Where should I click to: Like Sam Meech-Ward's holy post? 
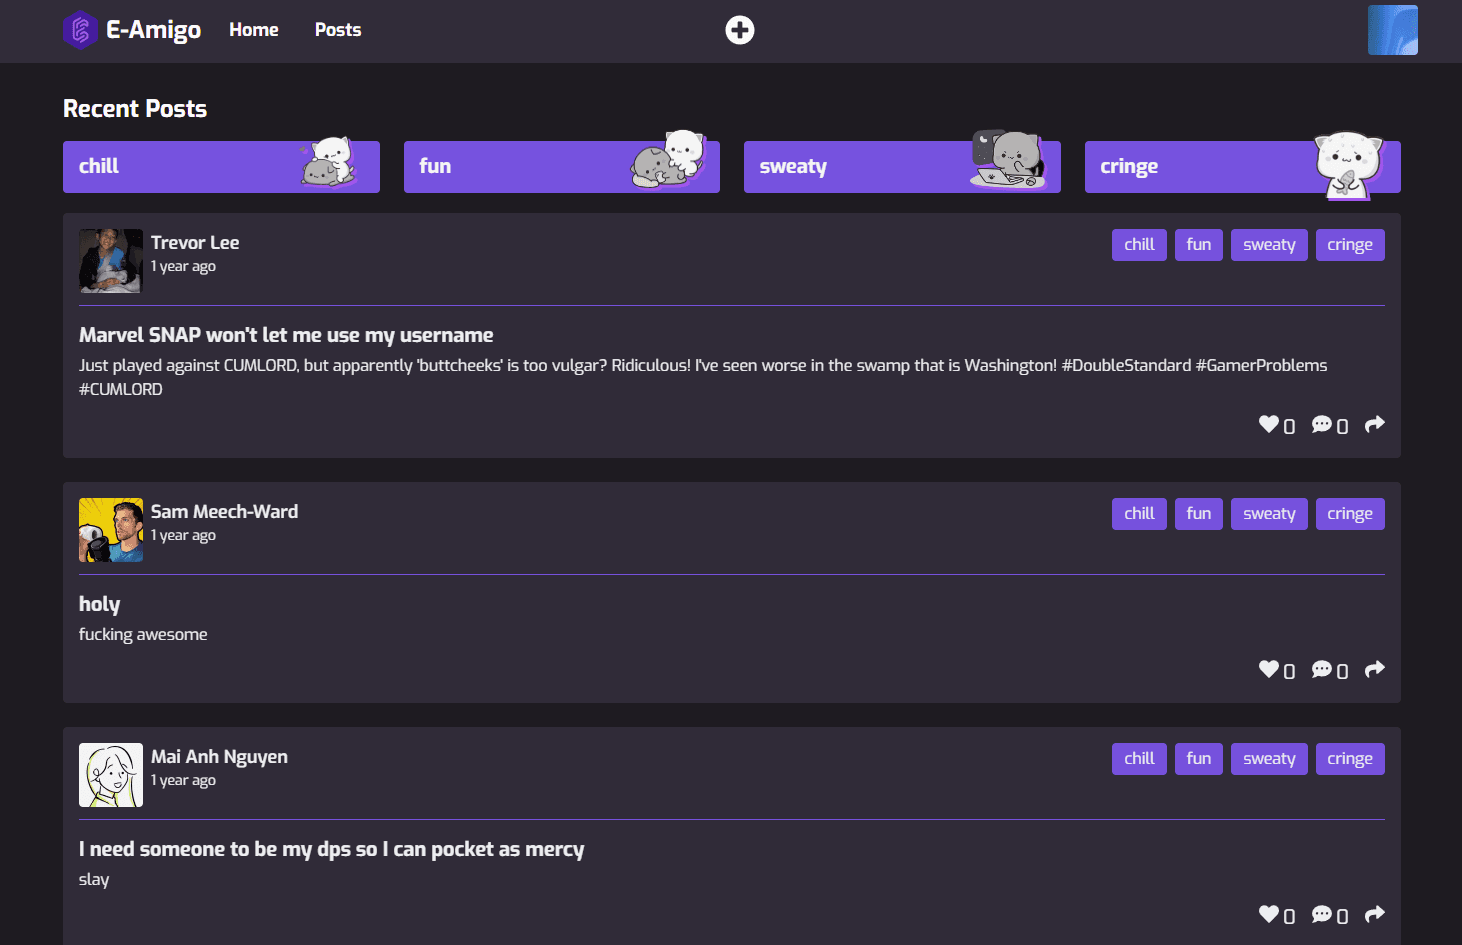coord(1268,669)
